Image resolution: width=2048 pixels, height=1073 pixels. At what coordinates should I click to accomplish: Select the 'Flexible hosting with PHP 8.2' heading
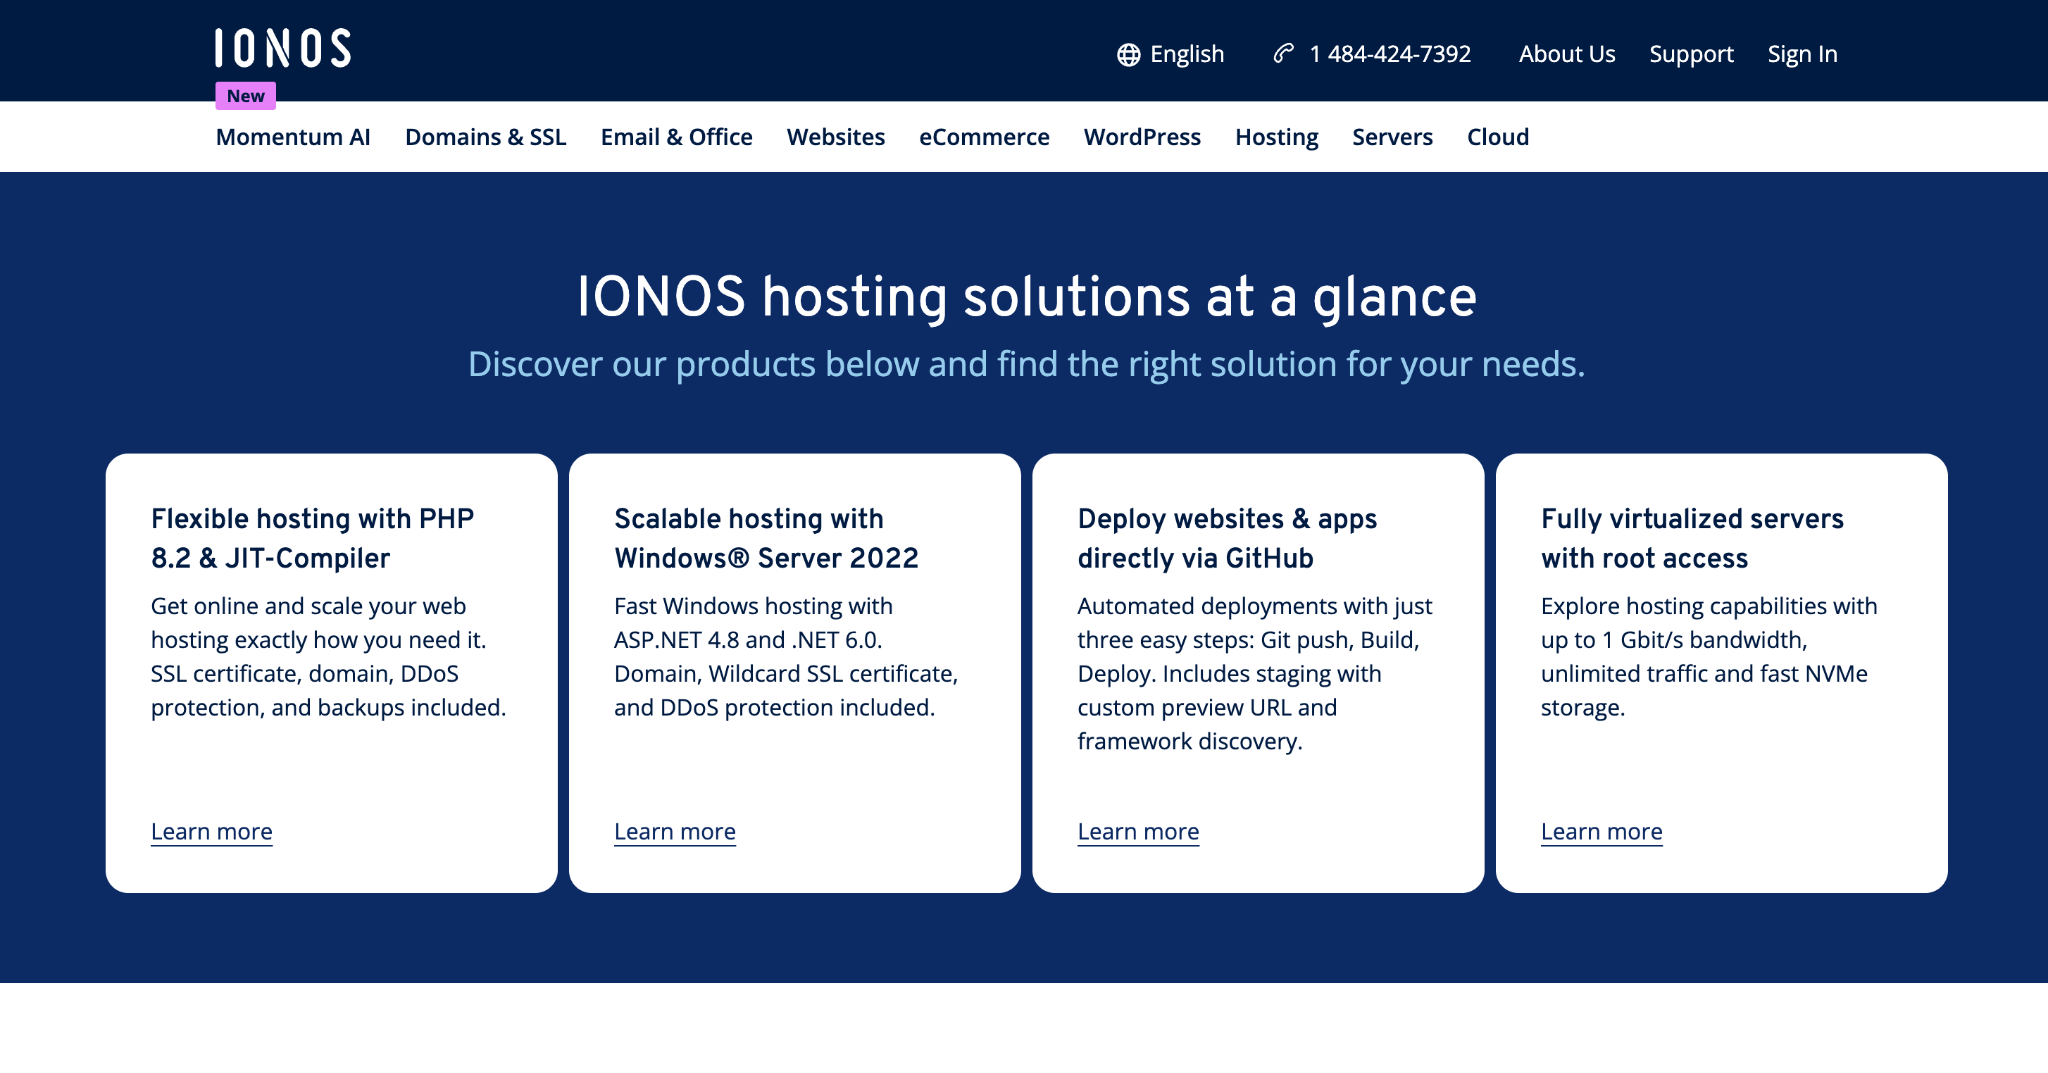click(312, 538)
